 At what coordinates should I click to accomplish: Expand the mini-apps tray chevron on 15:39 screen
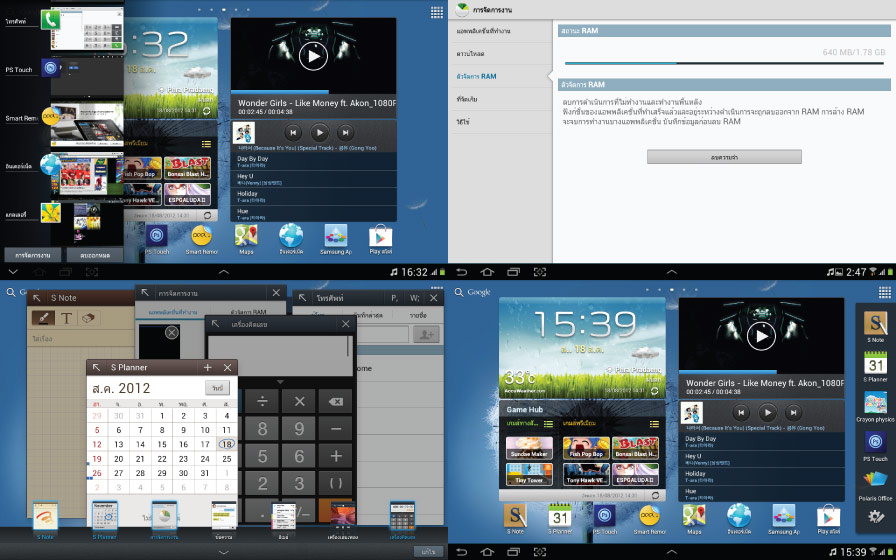pos(672,551)
